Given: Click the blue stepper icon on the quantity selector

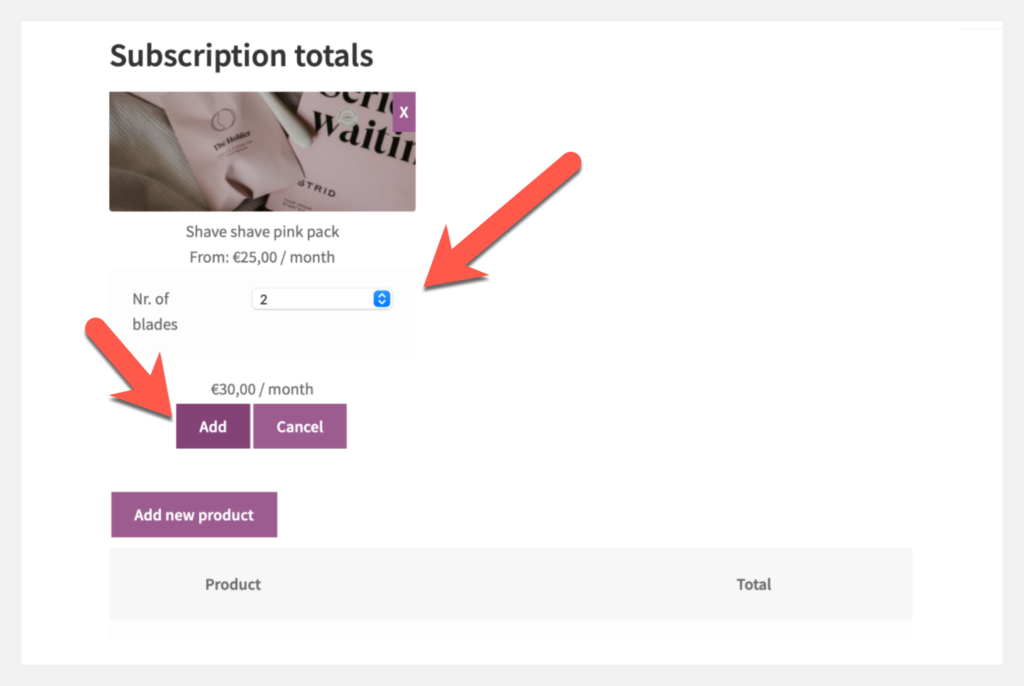Looking at the screenshot, I should point(382,298).
